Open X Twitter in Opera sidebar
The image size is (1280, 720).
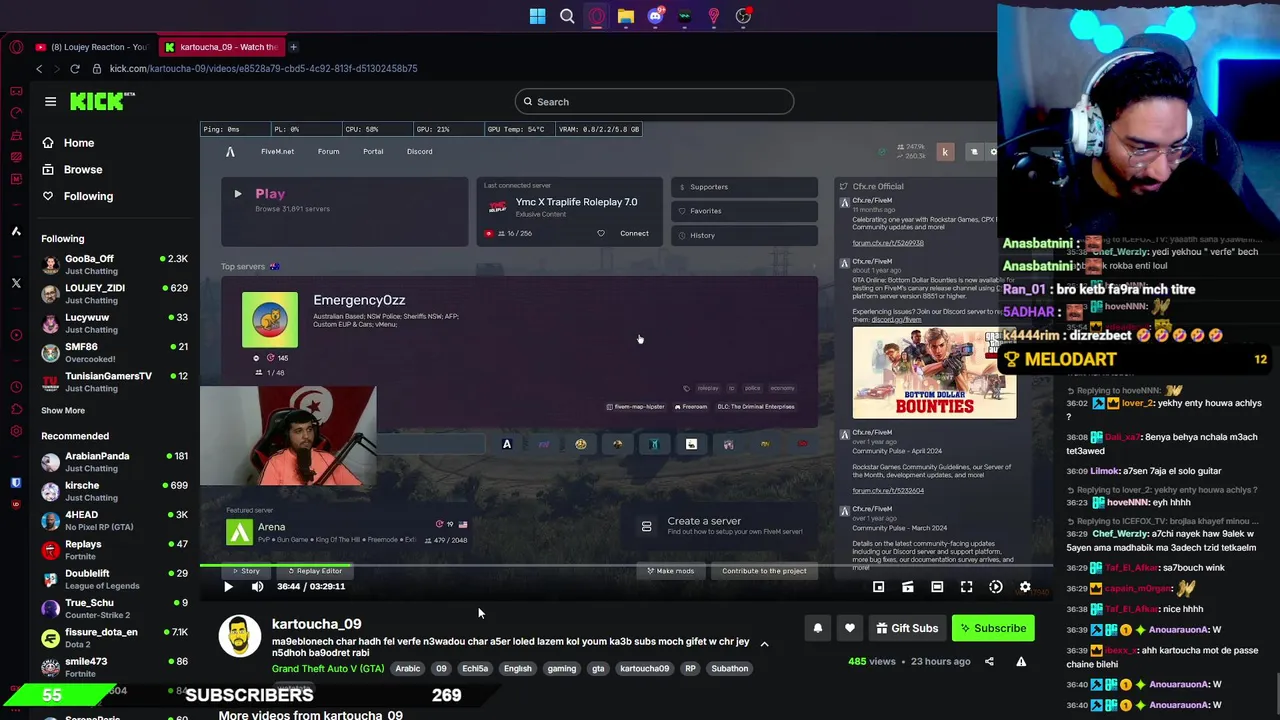point(16,283)
